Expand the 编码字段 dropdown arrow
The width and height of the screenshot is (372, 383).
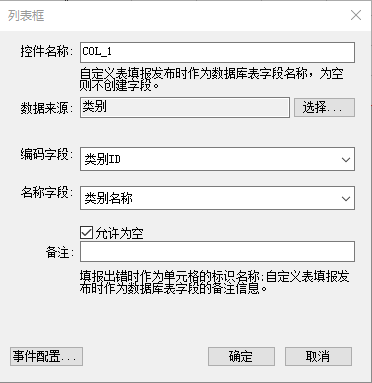[346, 160]
